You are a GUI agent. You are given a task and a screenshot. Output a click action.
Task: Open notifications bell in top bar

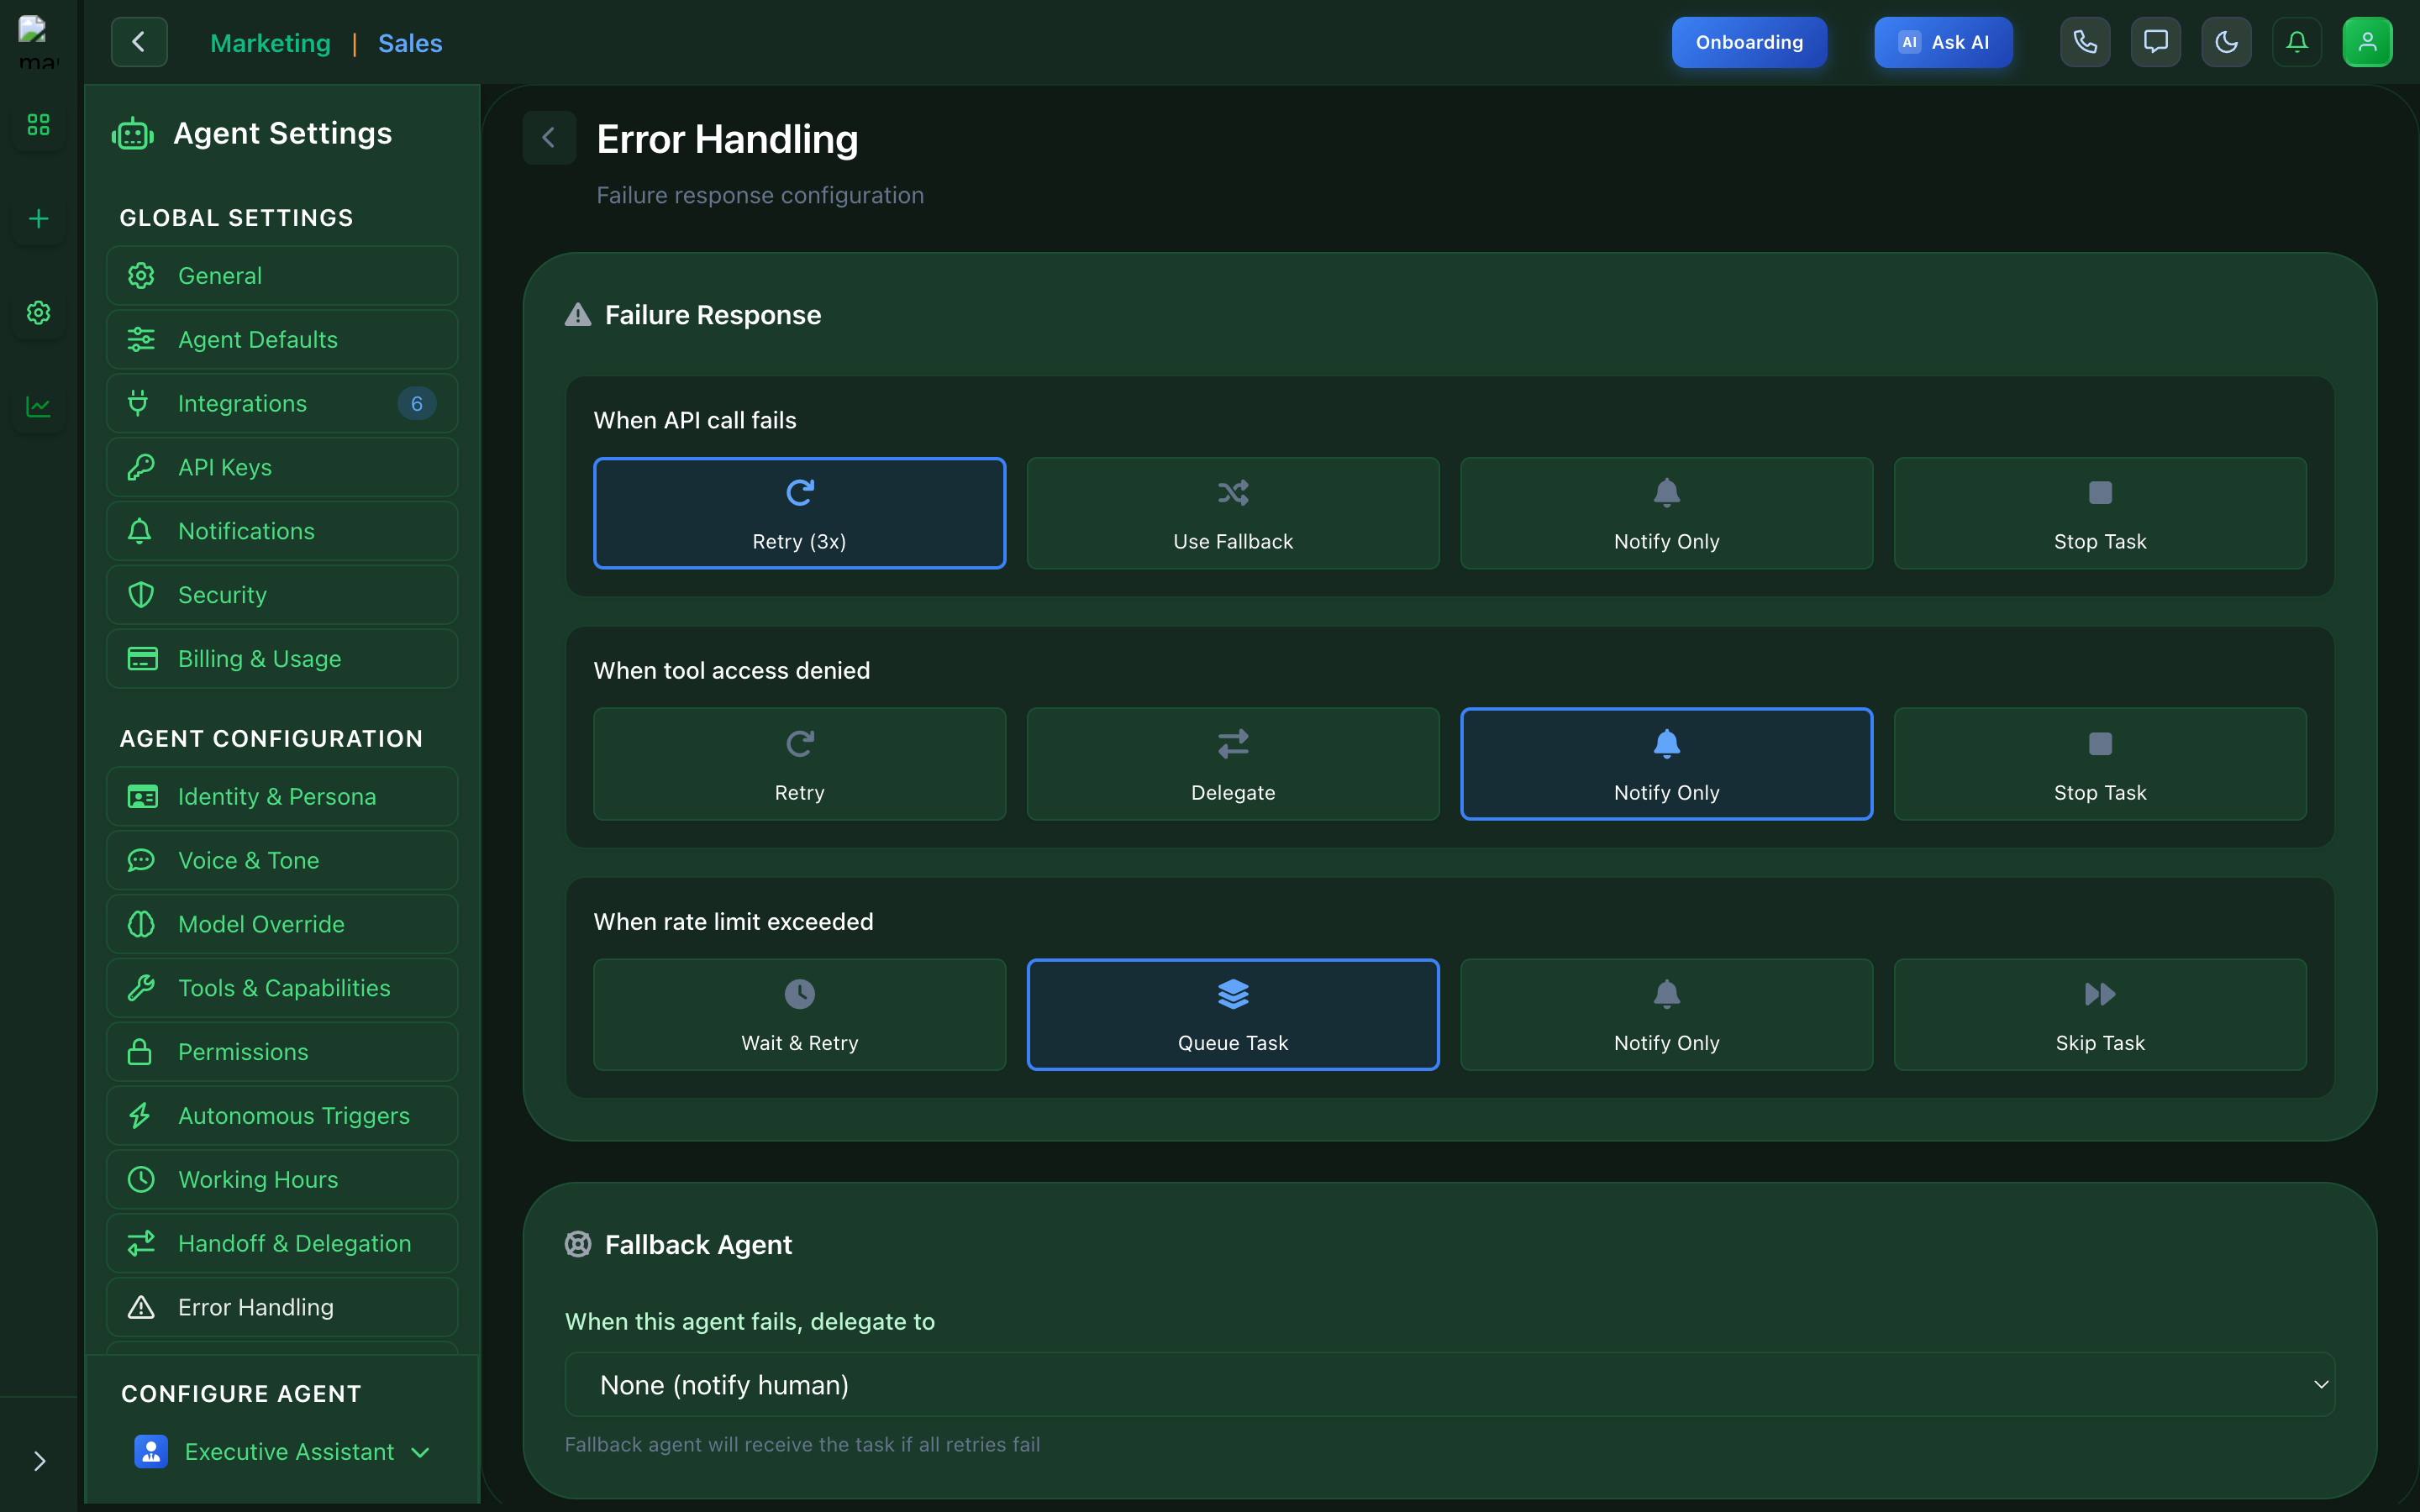[x=2297, y=42]
